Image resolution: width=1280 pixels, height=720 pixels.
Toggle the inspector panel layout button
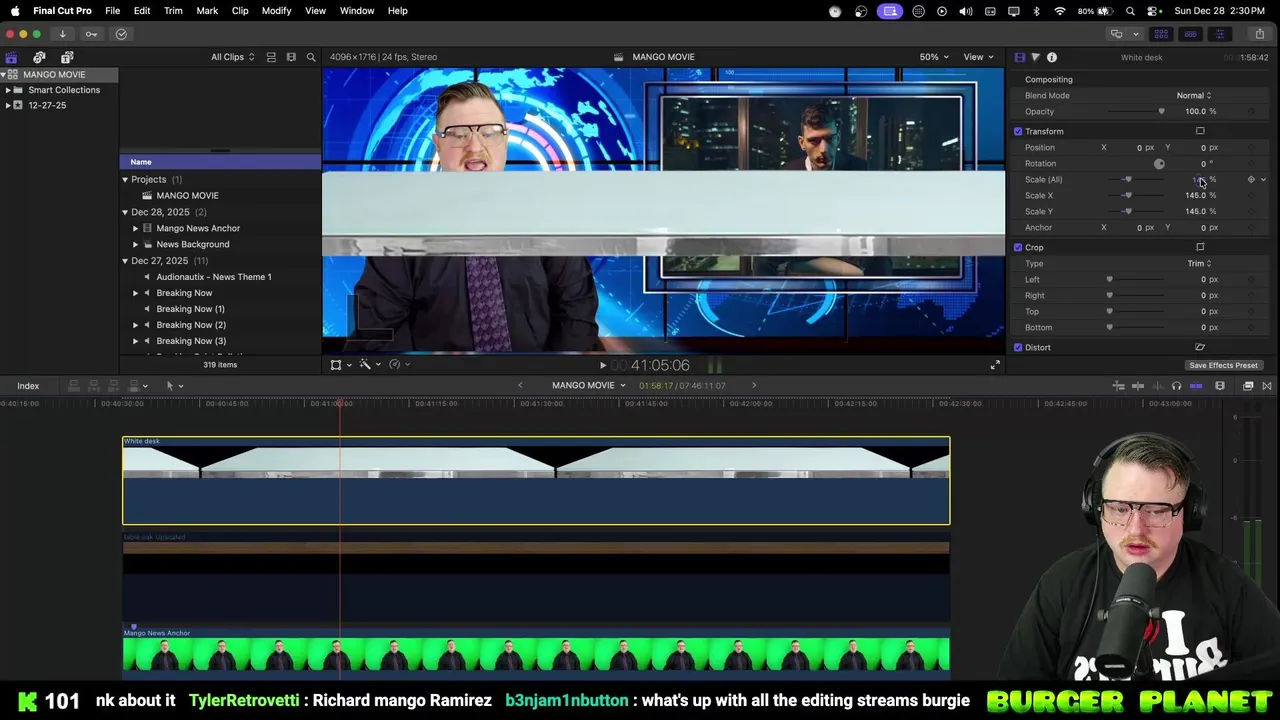1219,34
